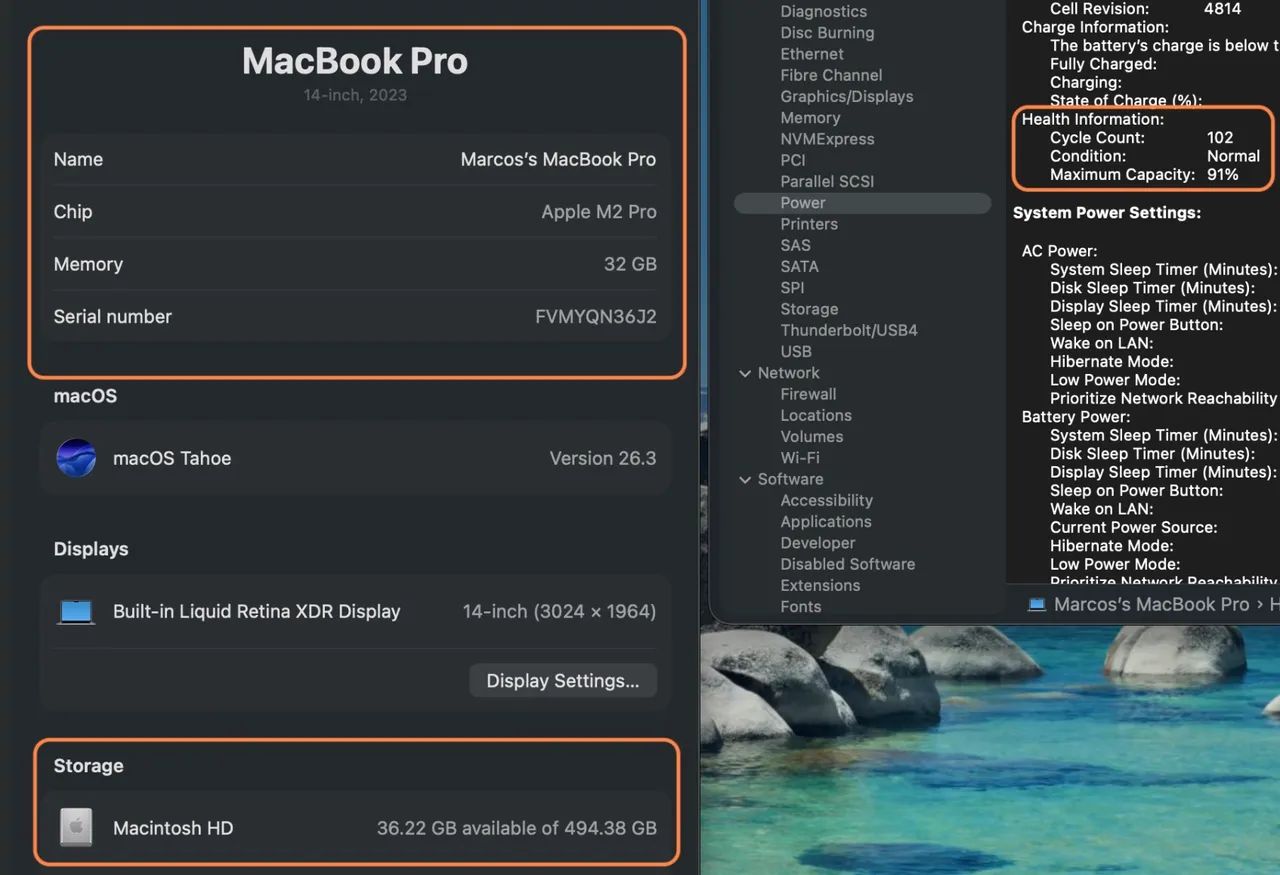The image size is (1280, 875).
Task: Open Applications under Software
Action: 826,521
